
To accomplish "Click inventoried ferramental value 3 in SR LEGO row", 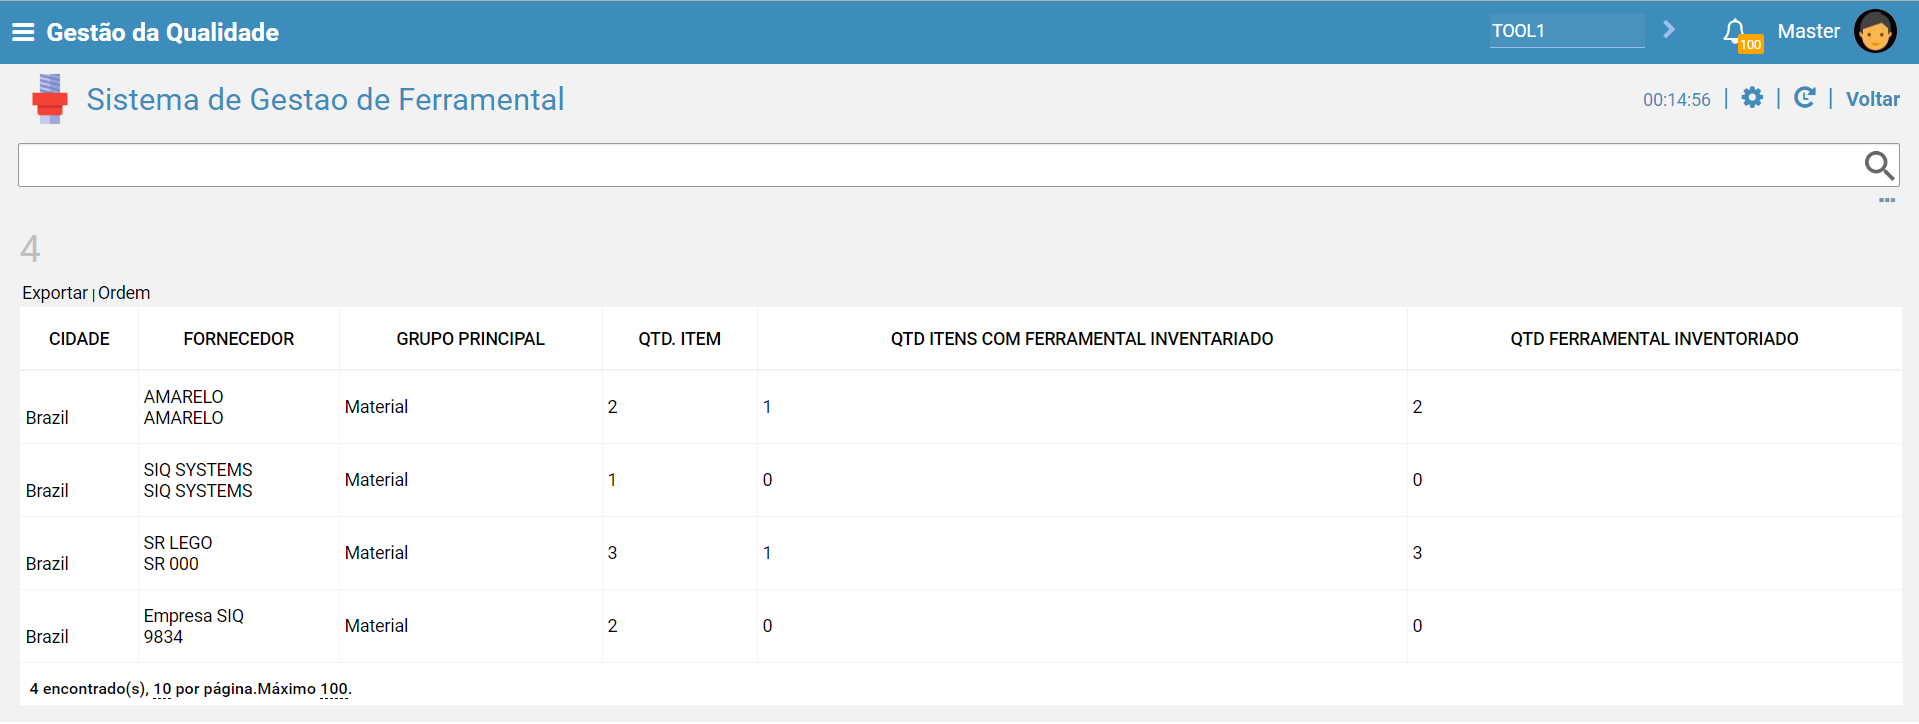I will (1417, 553).
